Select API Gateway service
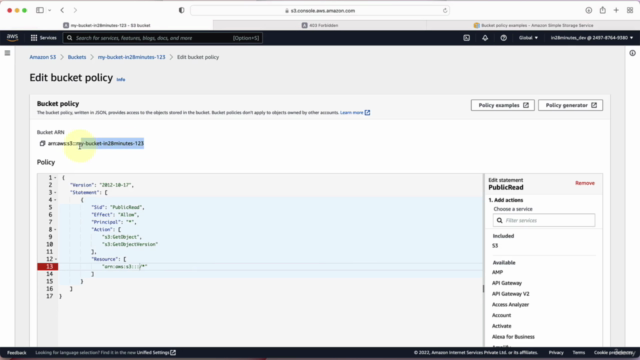This screenshot has height=360, width=640. (507, 283)
